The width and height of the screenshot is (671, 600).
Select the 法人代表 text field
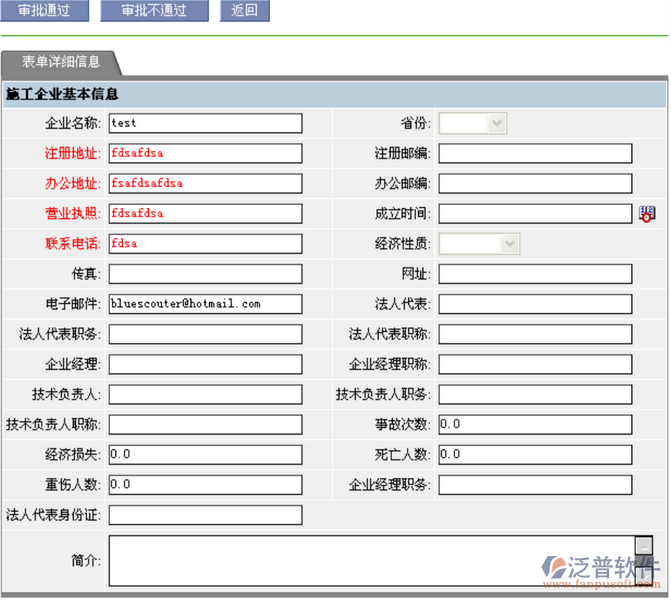pyautogui.click(x=535, y=303)
